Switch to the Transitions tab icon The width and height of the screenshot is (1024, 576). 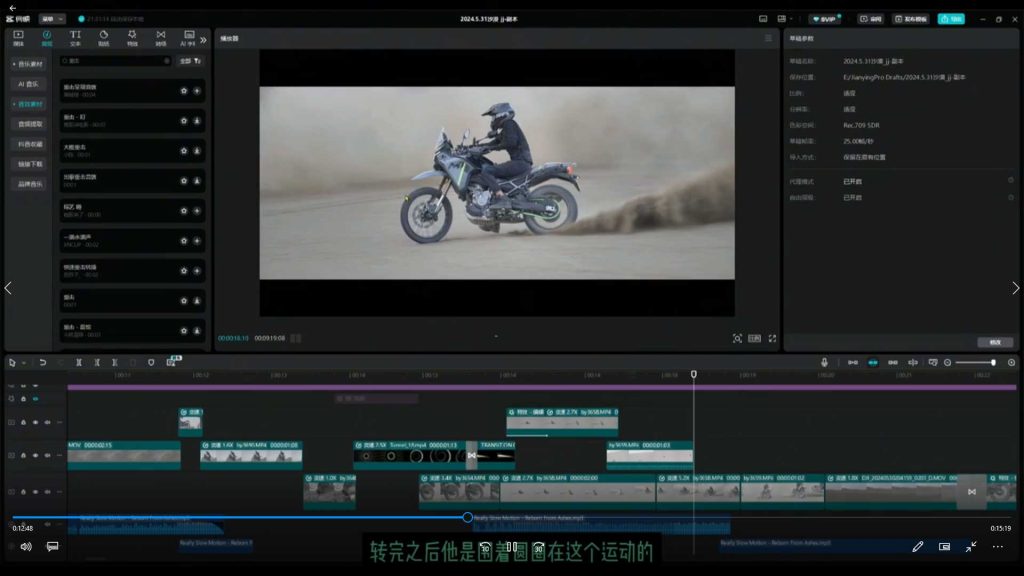161,38
